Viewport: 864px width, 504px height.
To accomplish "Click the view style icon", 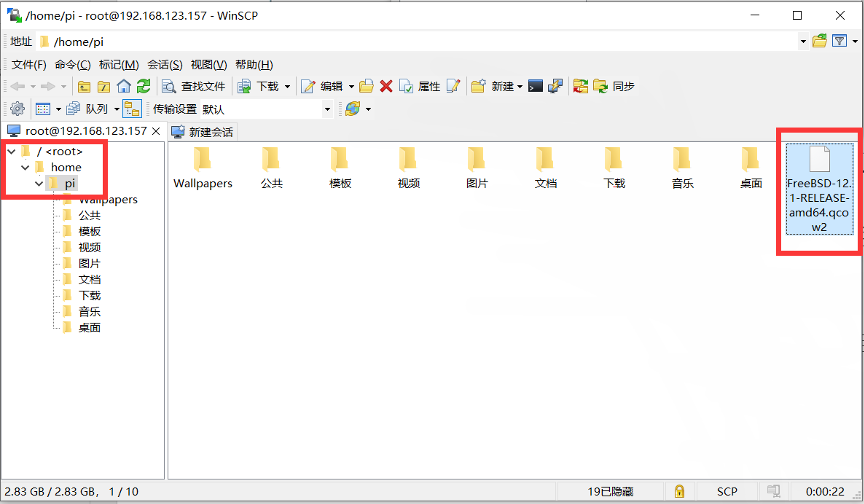I will [x=42, y=109].
